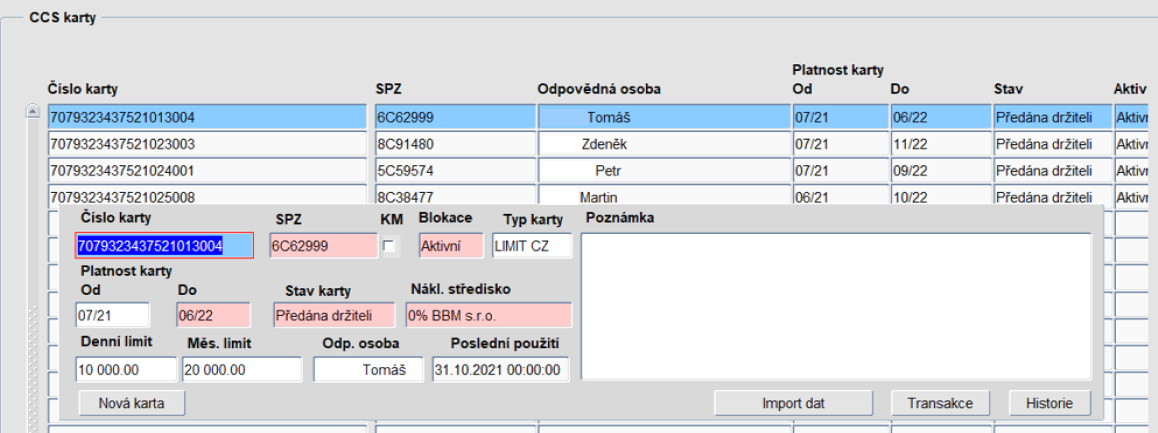Select card row 7079323437521013004 in the table
Viewport: 1158px width, 433px height.
208,117
